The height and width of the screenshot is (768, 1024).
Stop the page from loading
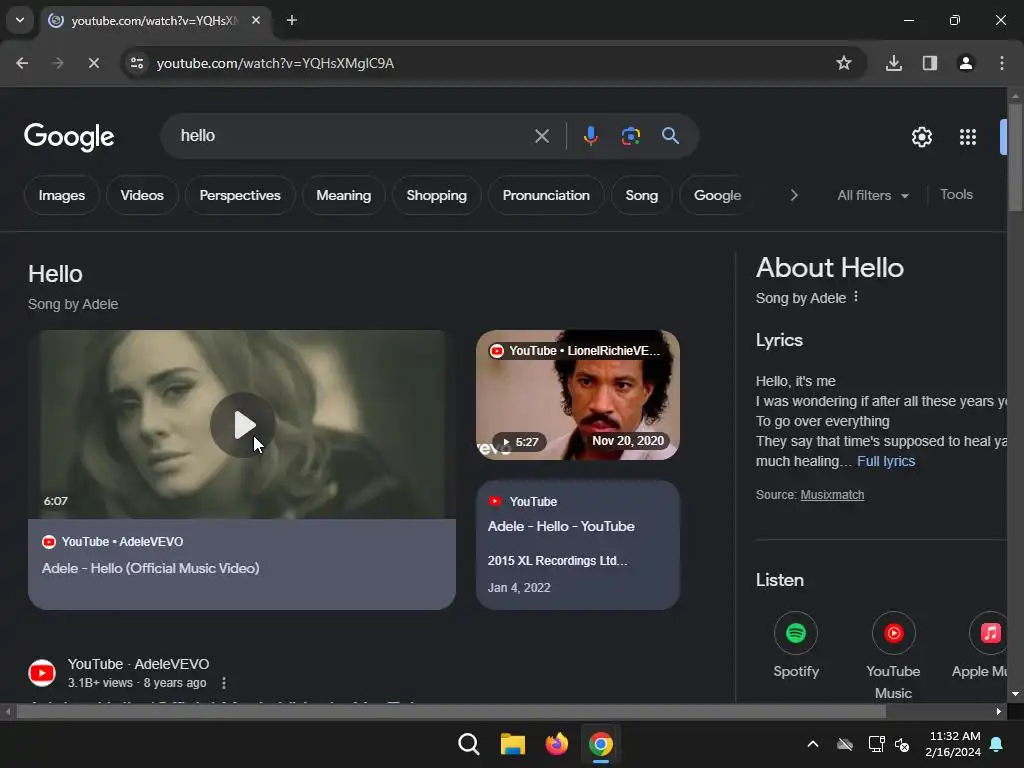(93, 63)
